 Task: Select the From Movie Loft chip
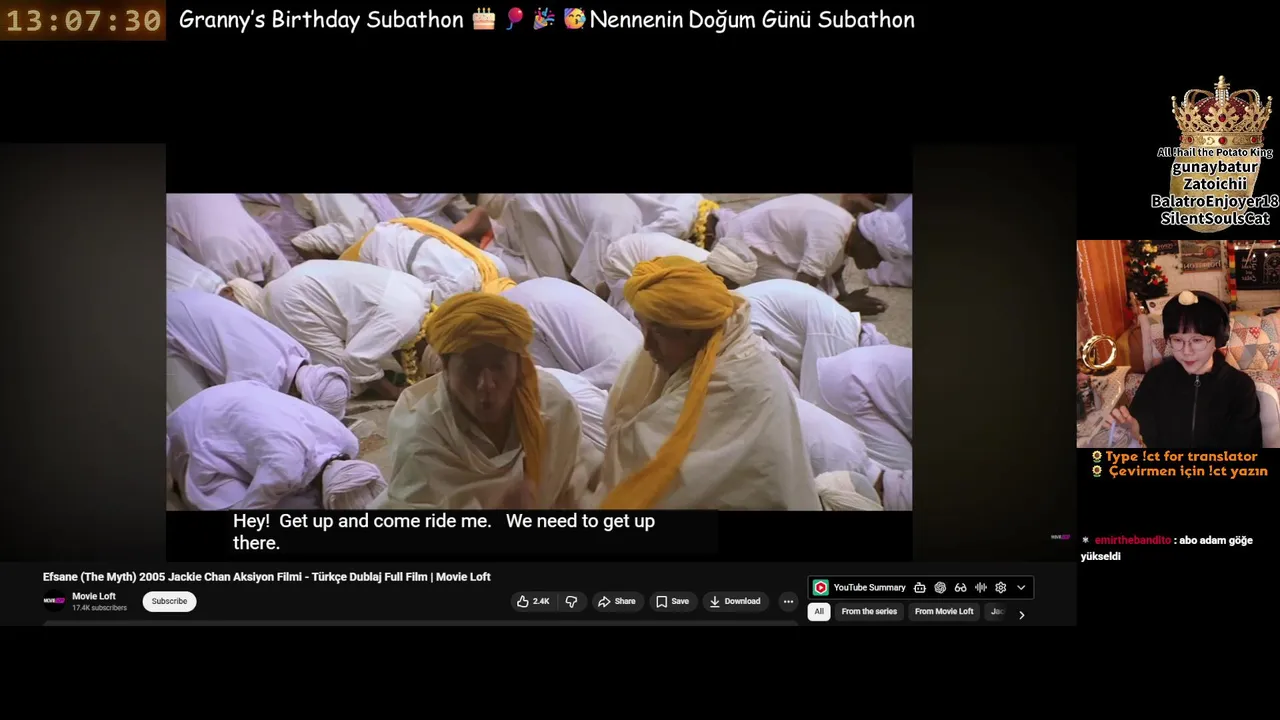[944, 611]
